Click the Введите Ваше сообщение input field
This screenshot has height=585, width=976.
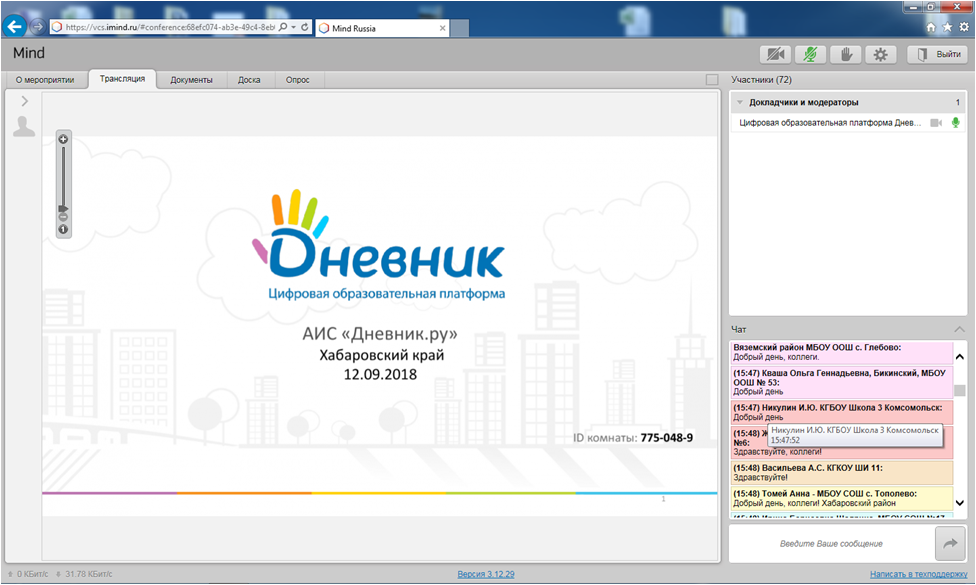coord(832,543)
